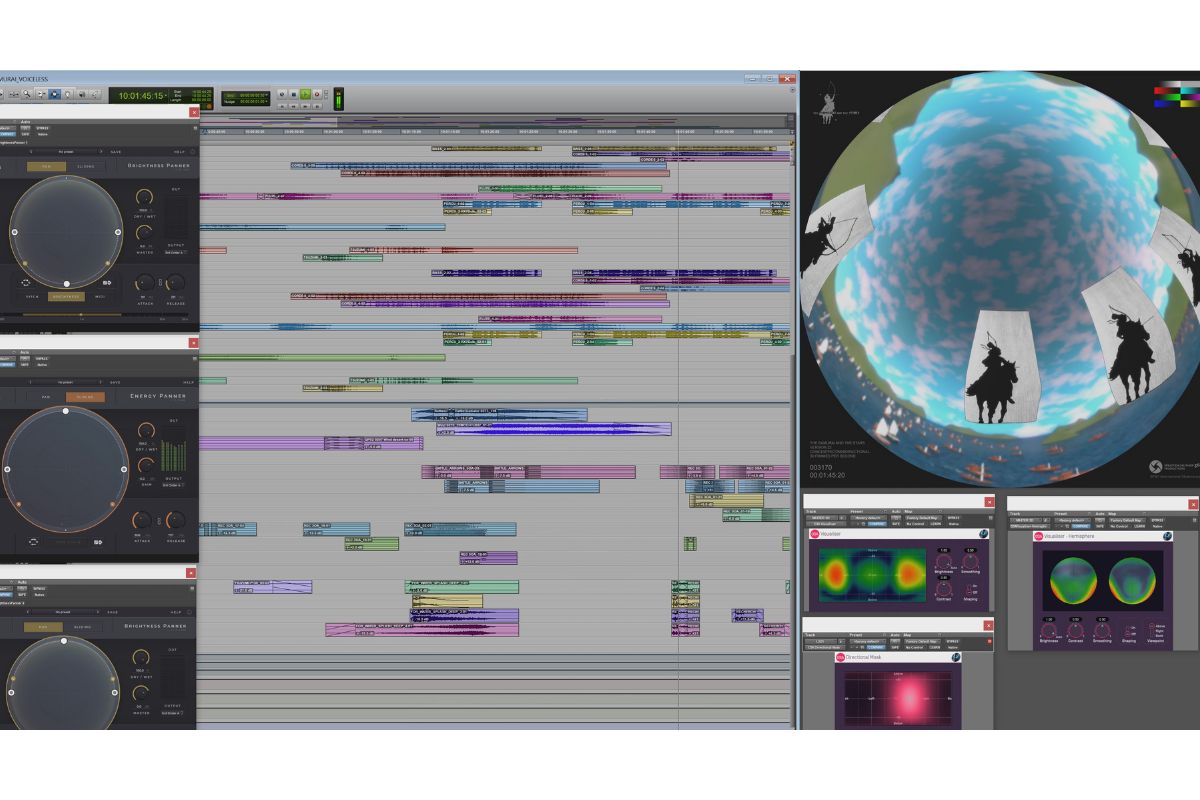
Task: Toggle SAFE in the Directional Mask window
Action: pyautogui.click(x=897, y=647)
